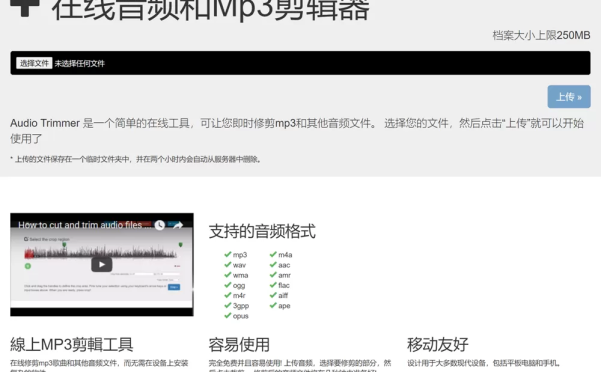Click the 線上MP3剪輯工具 heading
Screen dimensions: 601x372
coord(72,344)
